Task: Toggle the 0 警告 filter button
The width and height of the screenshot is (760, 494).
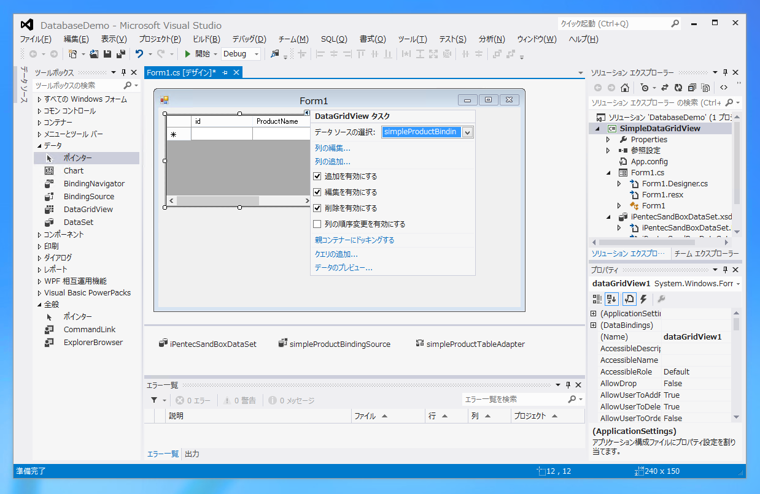Action: (x=239, y=400)
